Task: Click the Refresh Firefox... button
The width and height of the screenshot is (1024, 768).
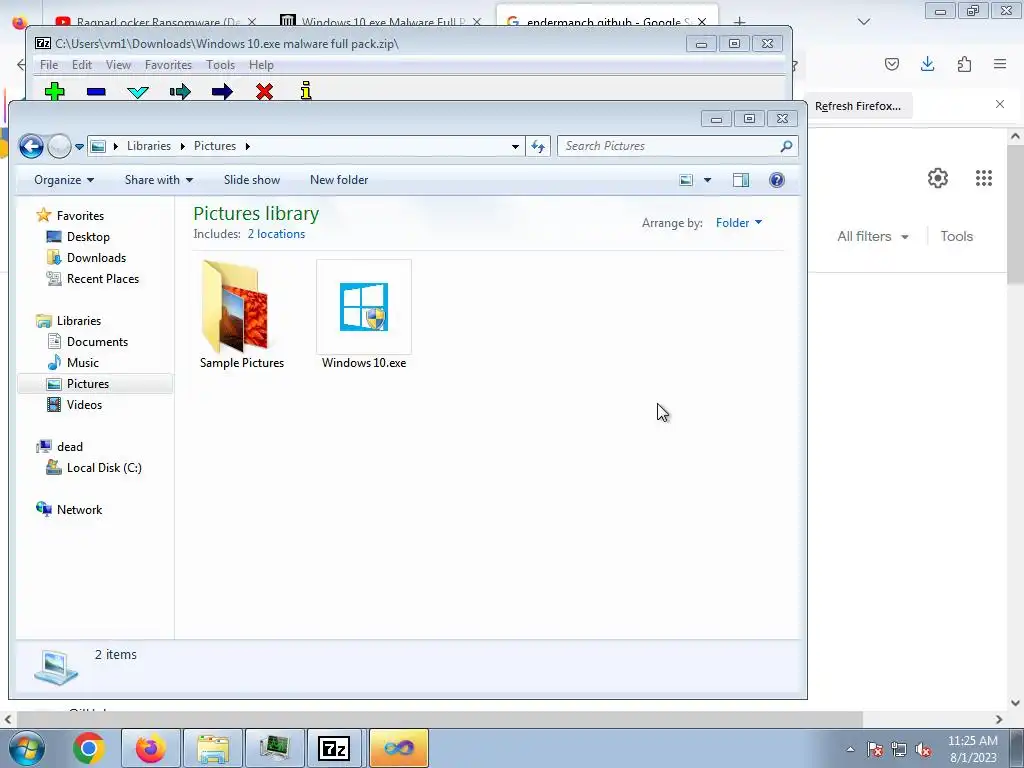Action: coord(857,106)
